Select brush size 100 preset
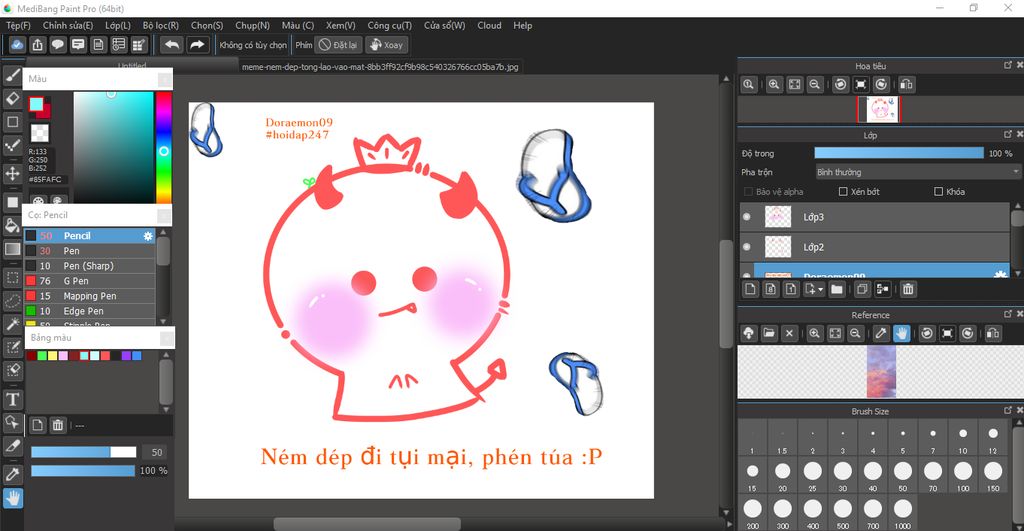 pyautogui.click(x=963, y=475)
